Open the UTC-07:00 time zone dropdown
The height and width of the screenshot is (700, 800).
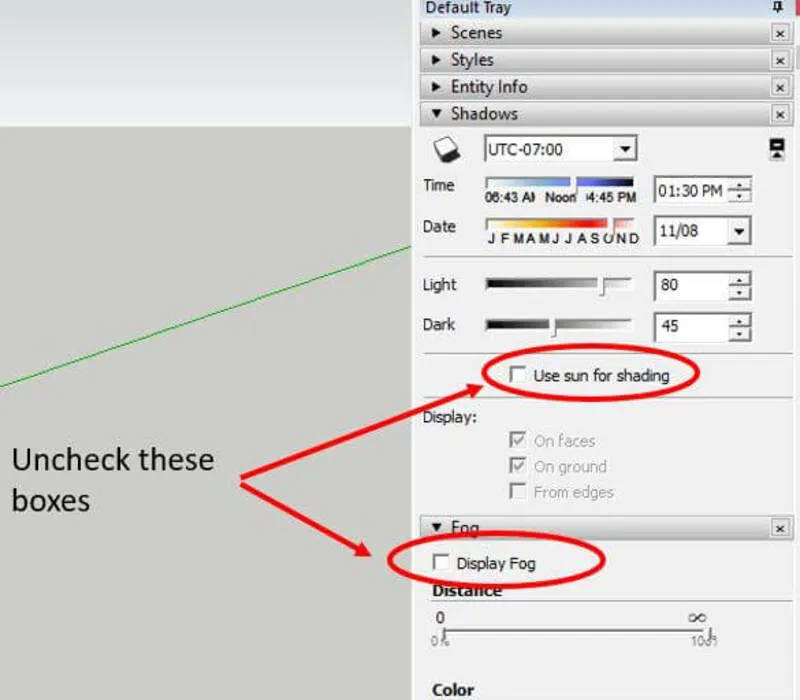pyautogui.click(x=625, y=149)
